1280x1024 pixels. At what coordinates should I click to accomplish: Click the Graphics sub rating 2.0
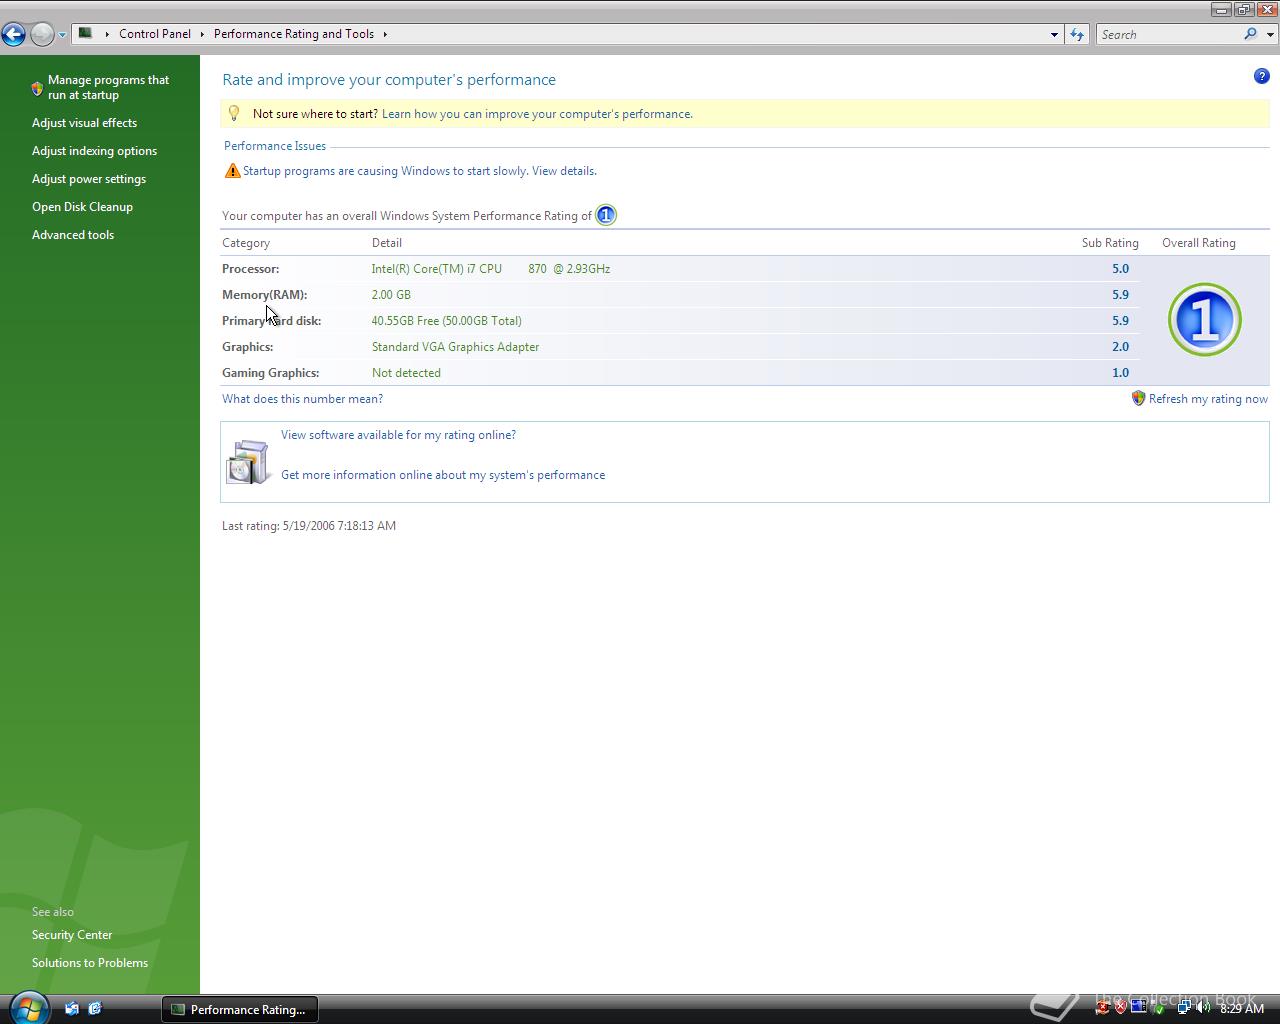1120,347
